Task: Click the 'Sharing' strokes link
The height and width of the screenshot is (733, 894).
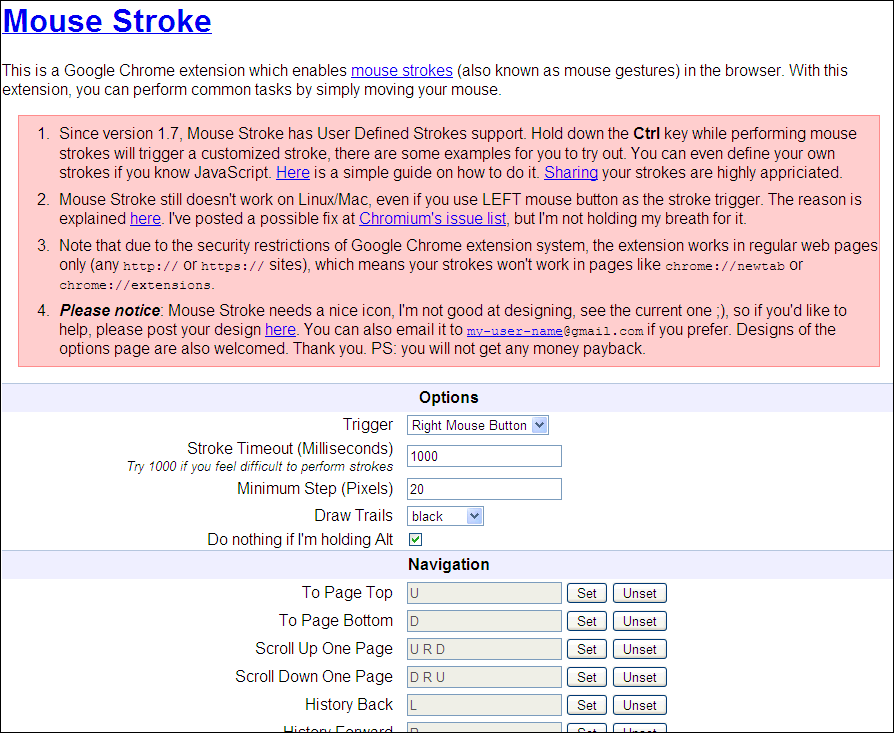Action: coord(571,173)
